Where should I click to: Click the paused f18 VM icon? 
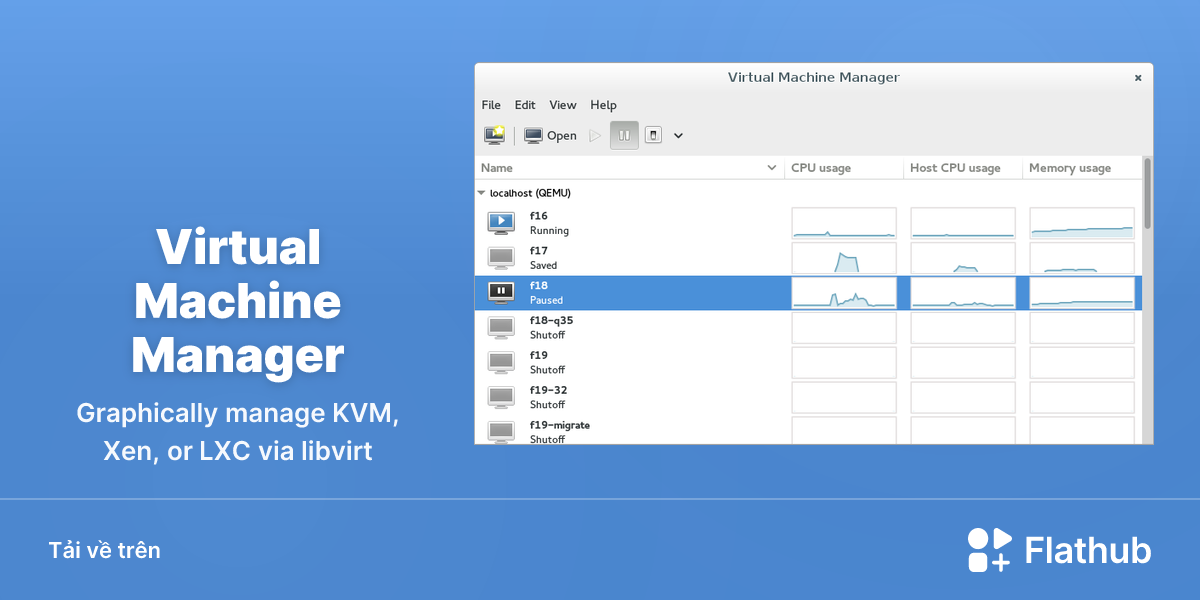501,293
